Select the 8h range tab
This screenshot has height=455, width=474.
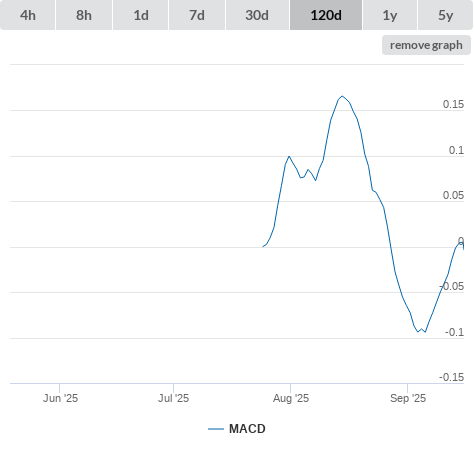tap(84, 15)
